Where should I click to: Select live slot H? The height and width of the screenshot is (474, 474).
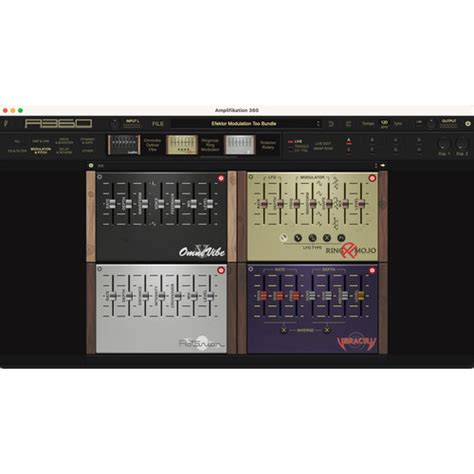(x=419, y=150)
